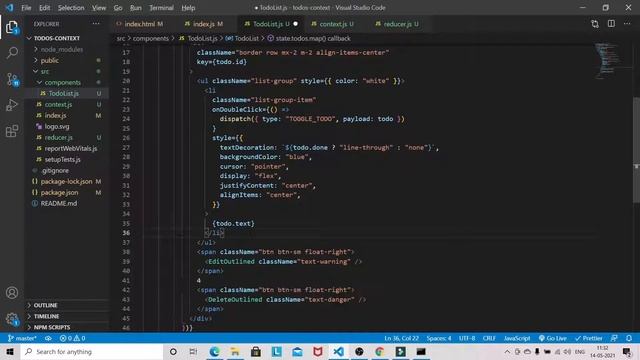This screenshot has width=640, height=360.
Task: Open README.md in the explorer
Action: (x=58, y=203)
